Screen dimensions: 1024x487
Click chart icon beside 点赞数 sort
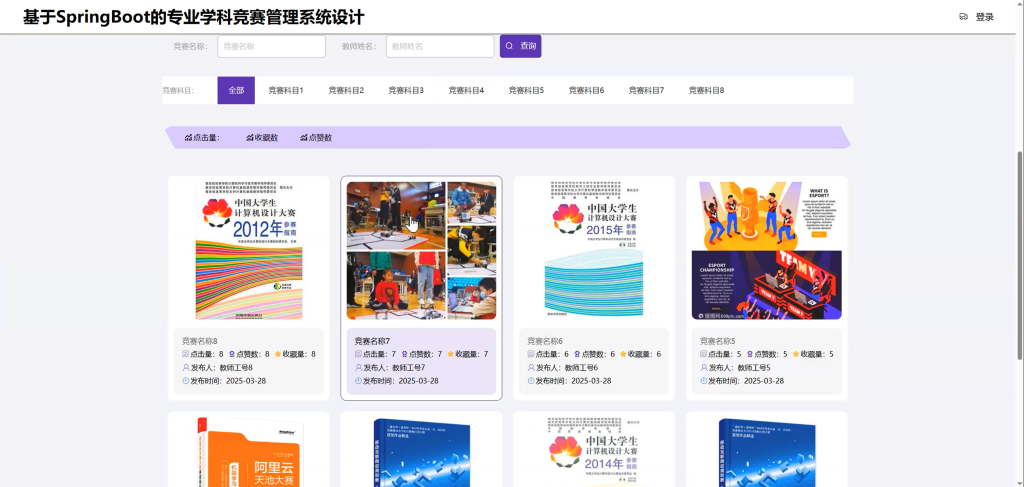pos(304,138)
